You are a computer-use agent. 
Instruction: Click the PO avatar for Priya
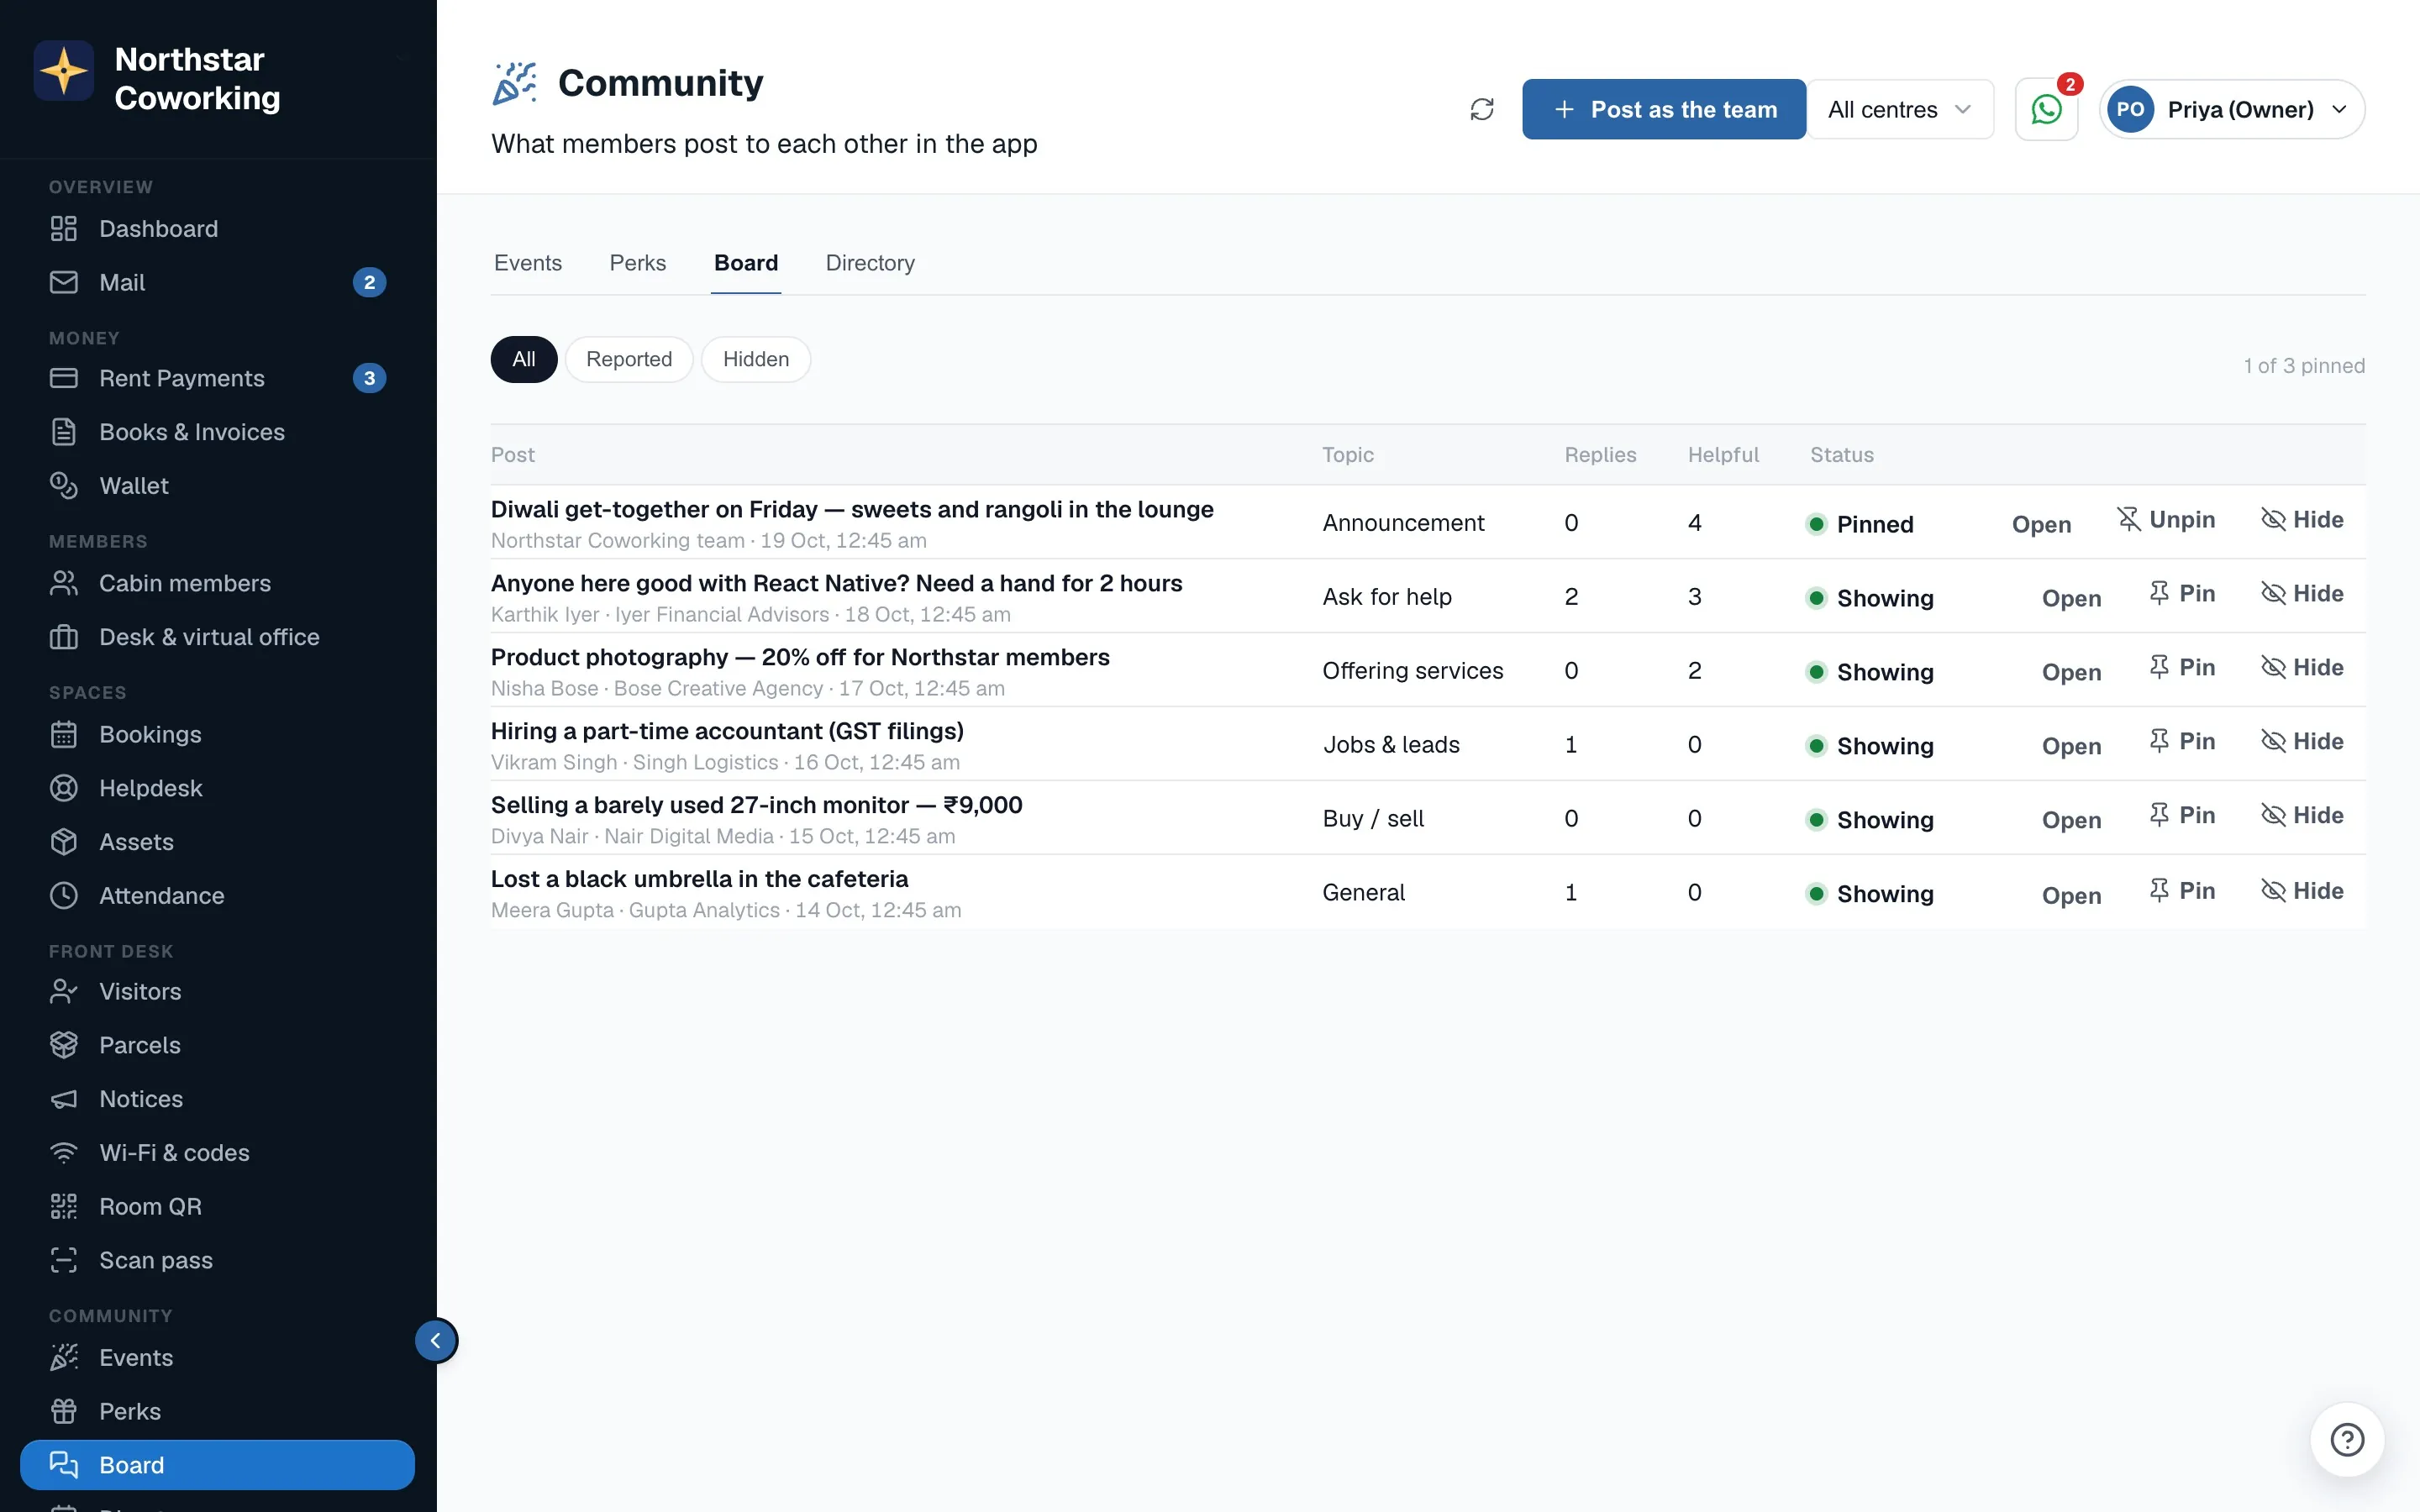(x=2130, y=109)
